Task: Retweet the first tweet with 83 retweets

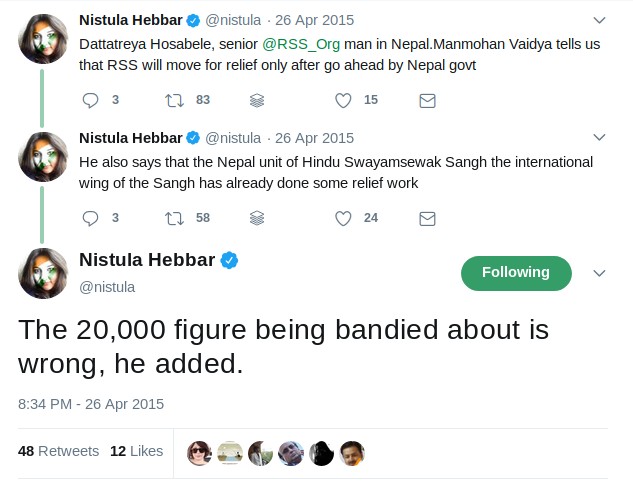Action: 174,100
